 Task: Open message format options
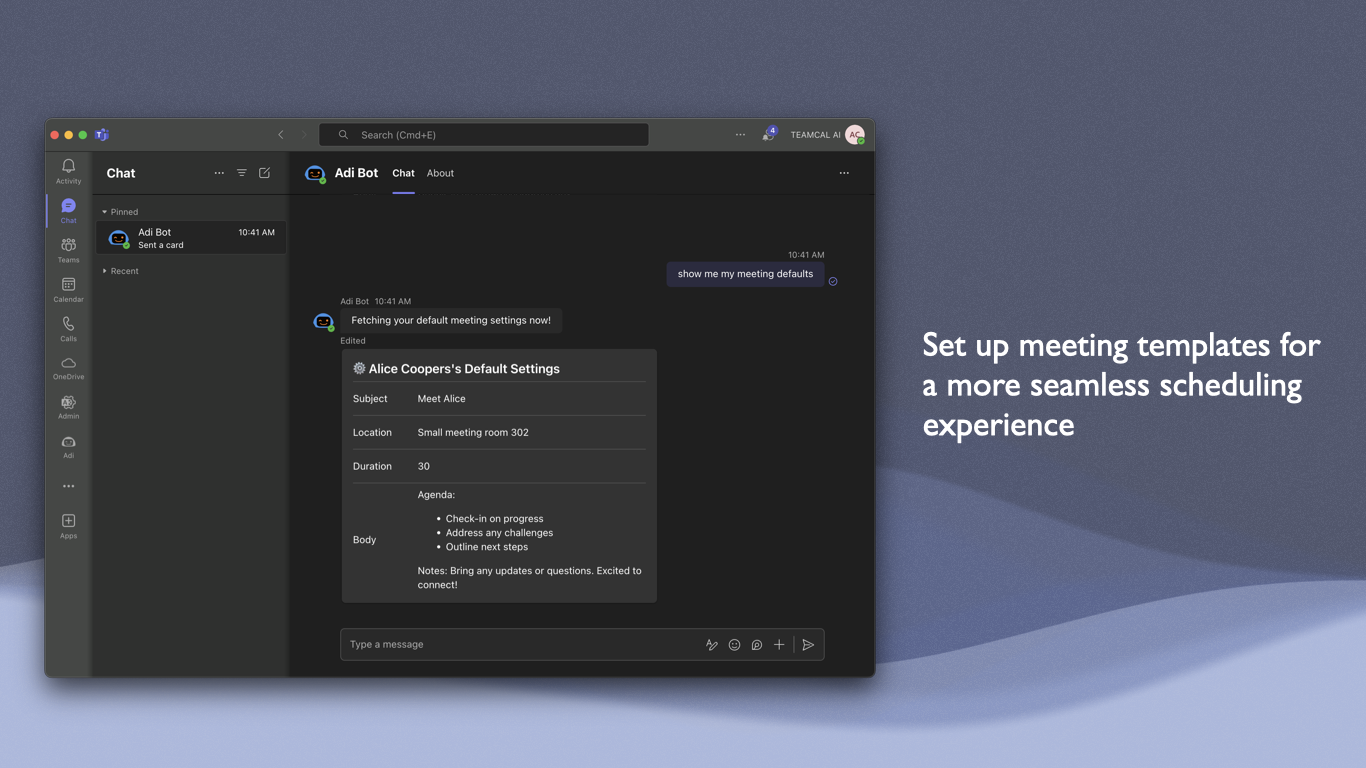click(712, 645)
